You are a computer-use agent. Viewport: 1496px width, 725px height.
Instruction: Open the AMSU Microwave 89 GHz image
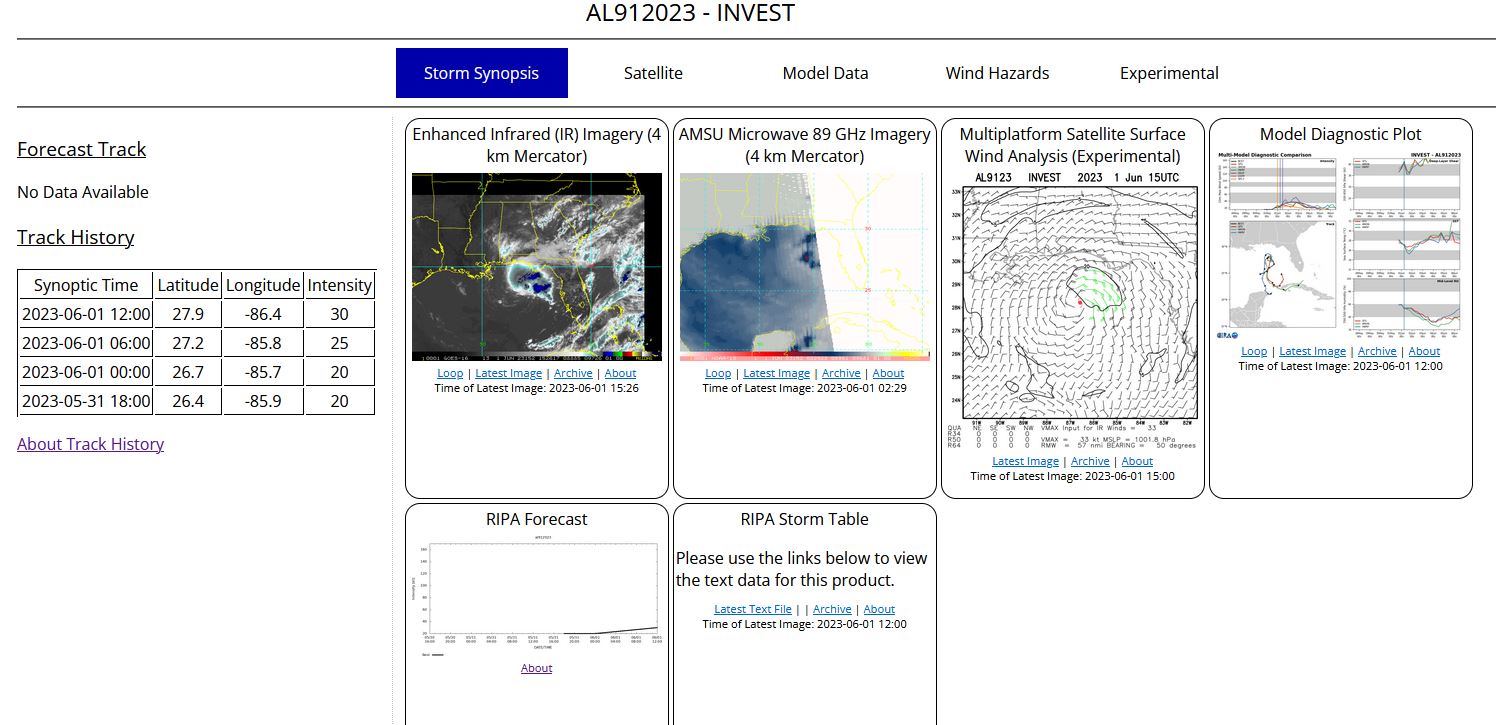point(805,267)
